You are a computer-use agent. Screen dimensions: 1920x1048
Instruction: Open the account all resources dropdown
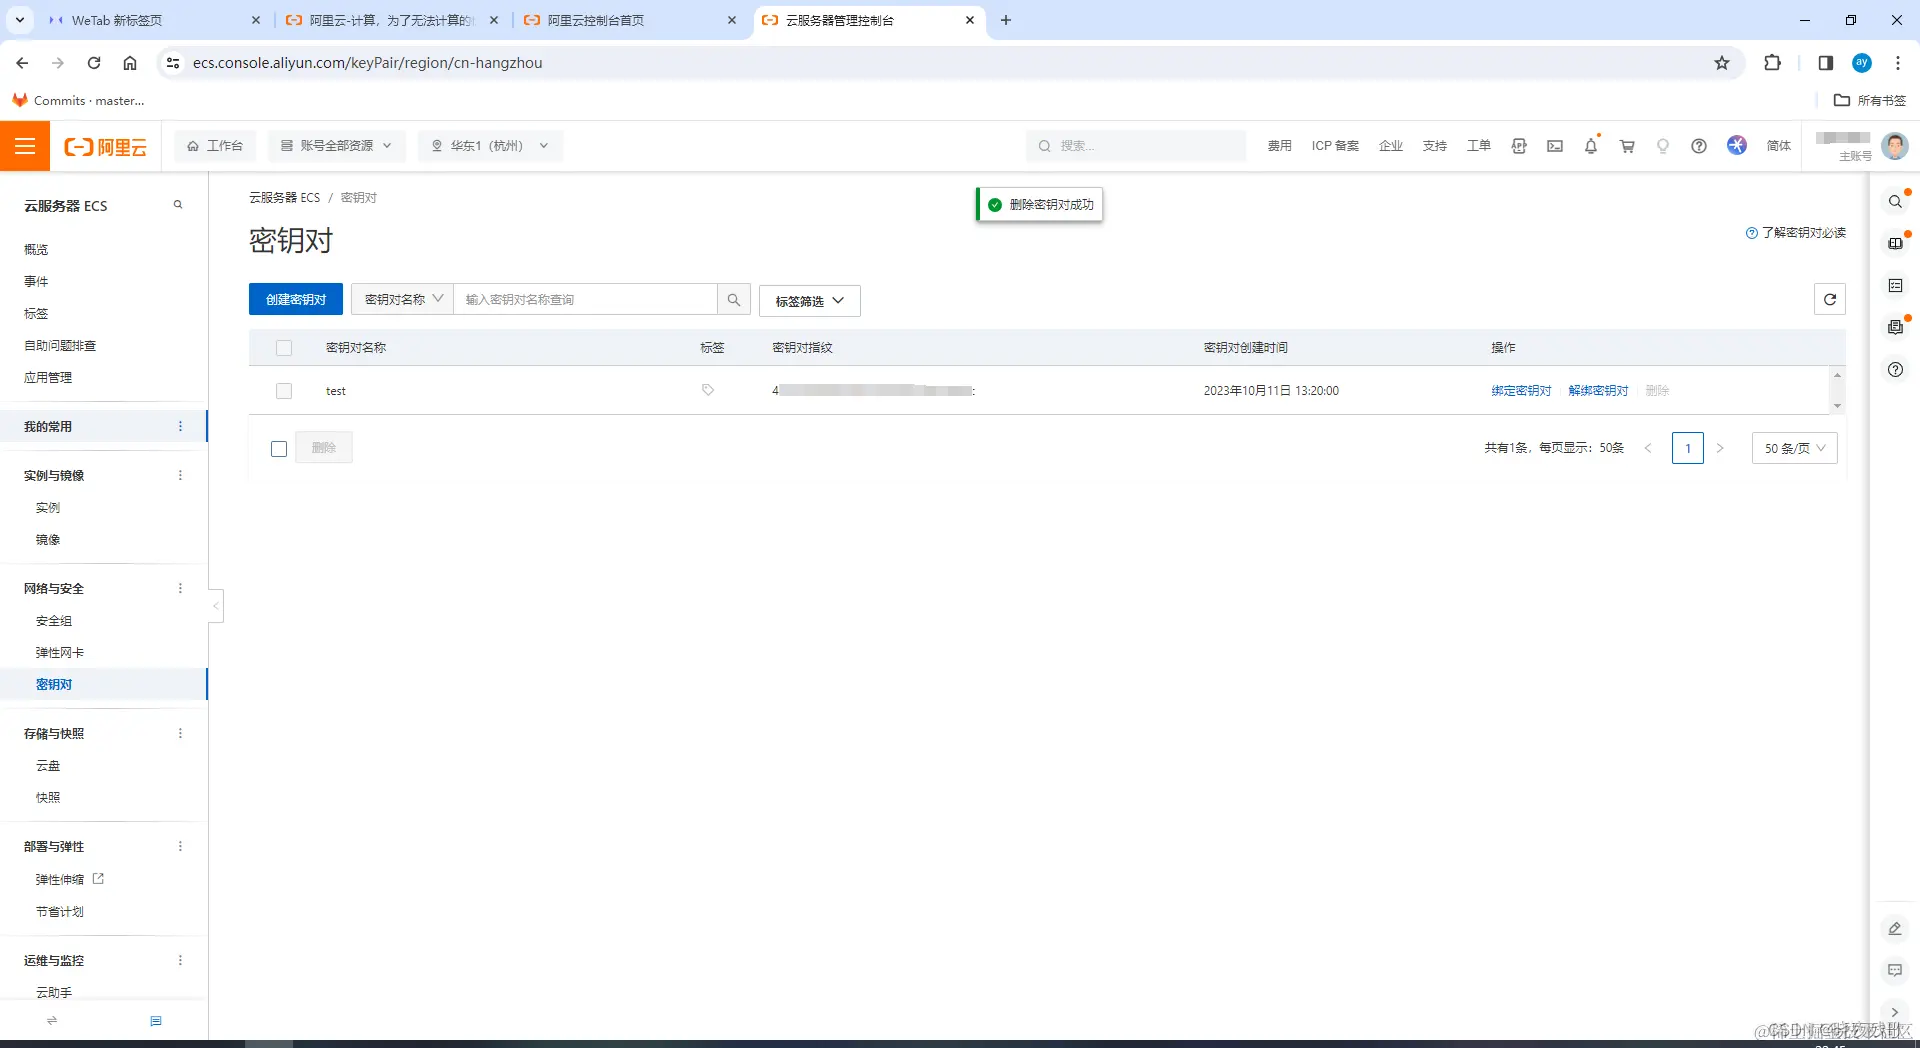[x=337, y=146]
